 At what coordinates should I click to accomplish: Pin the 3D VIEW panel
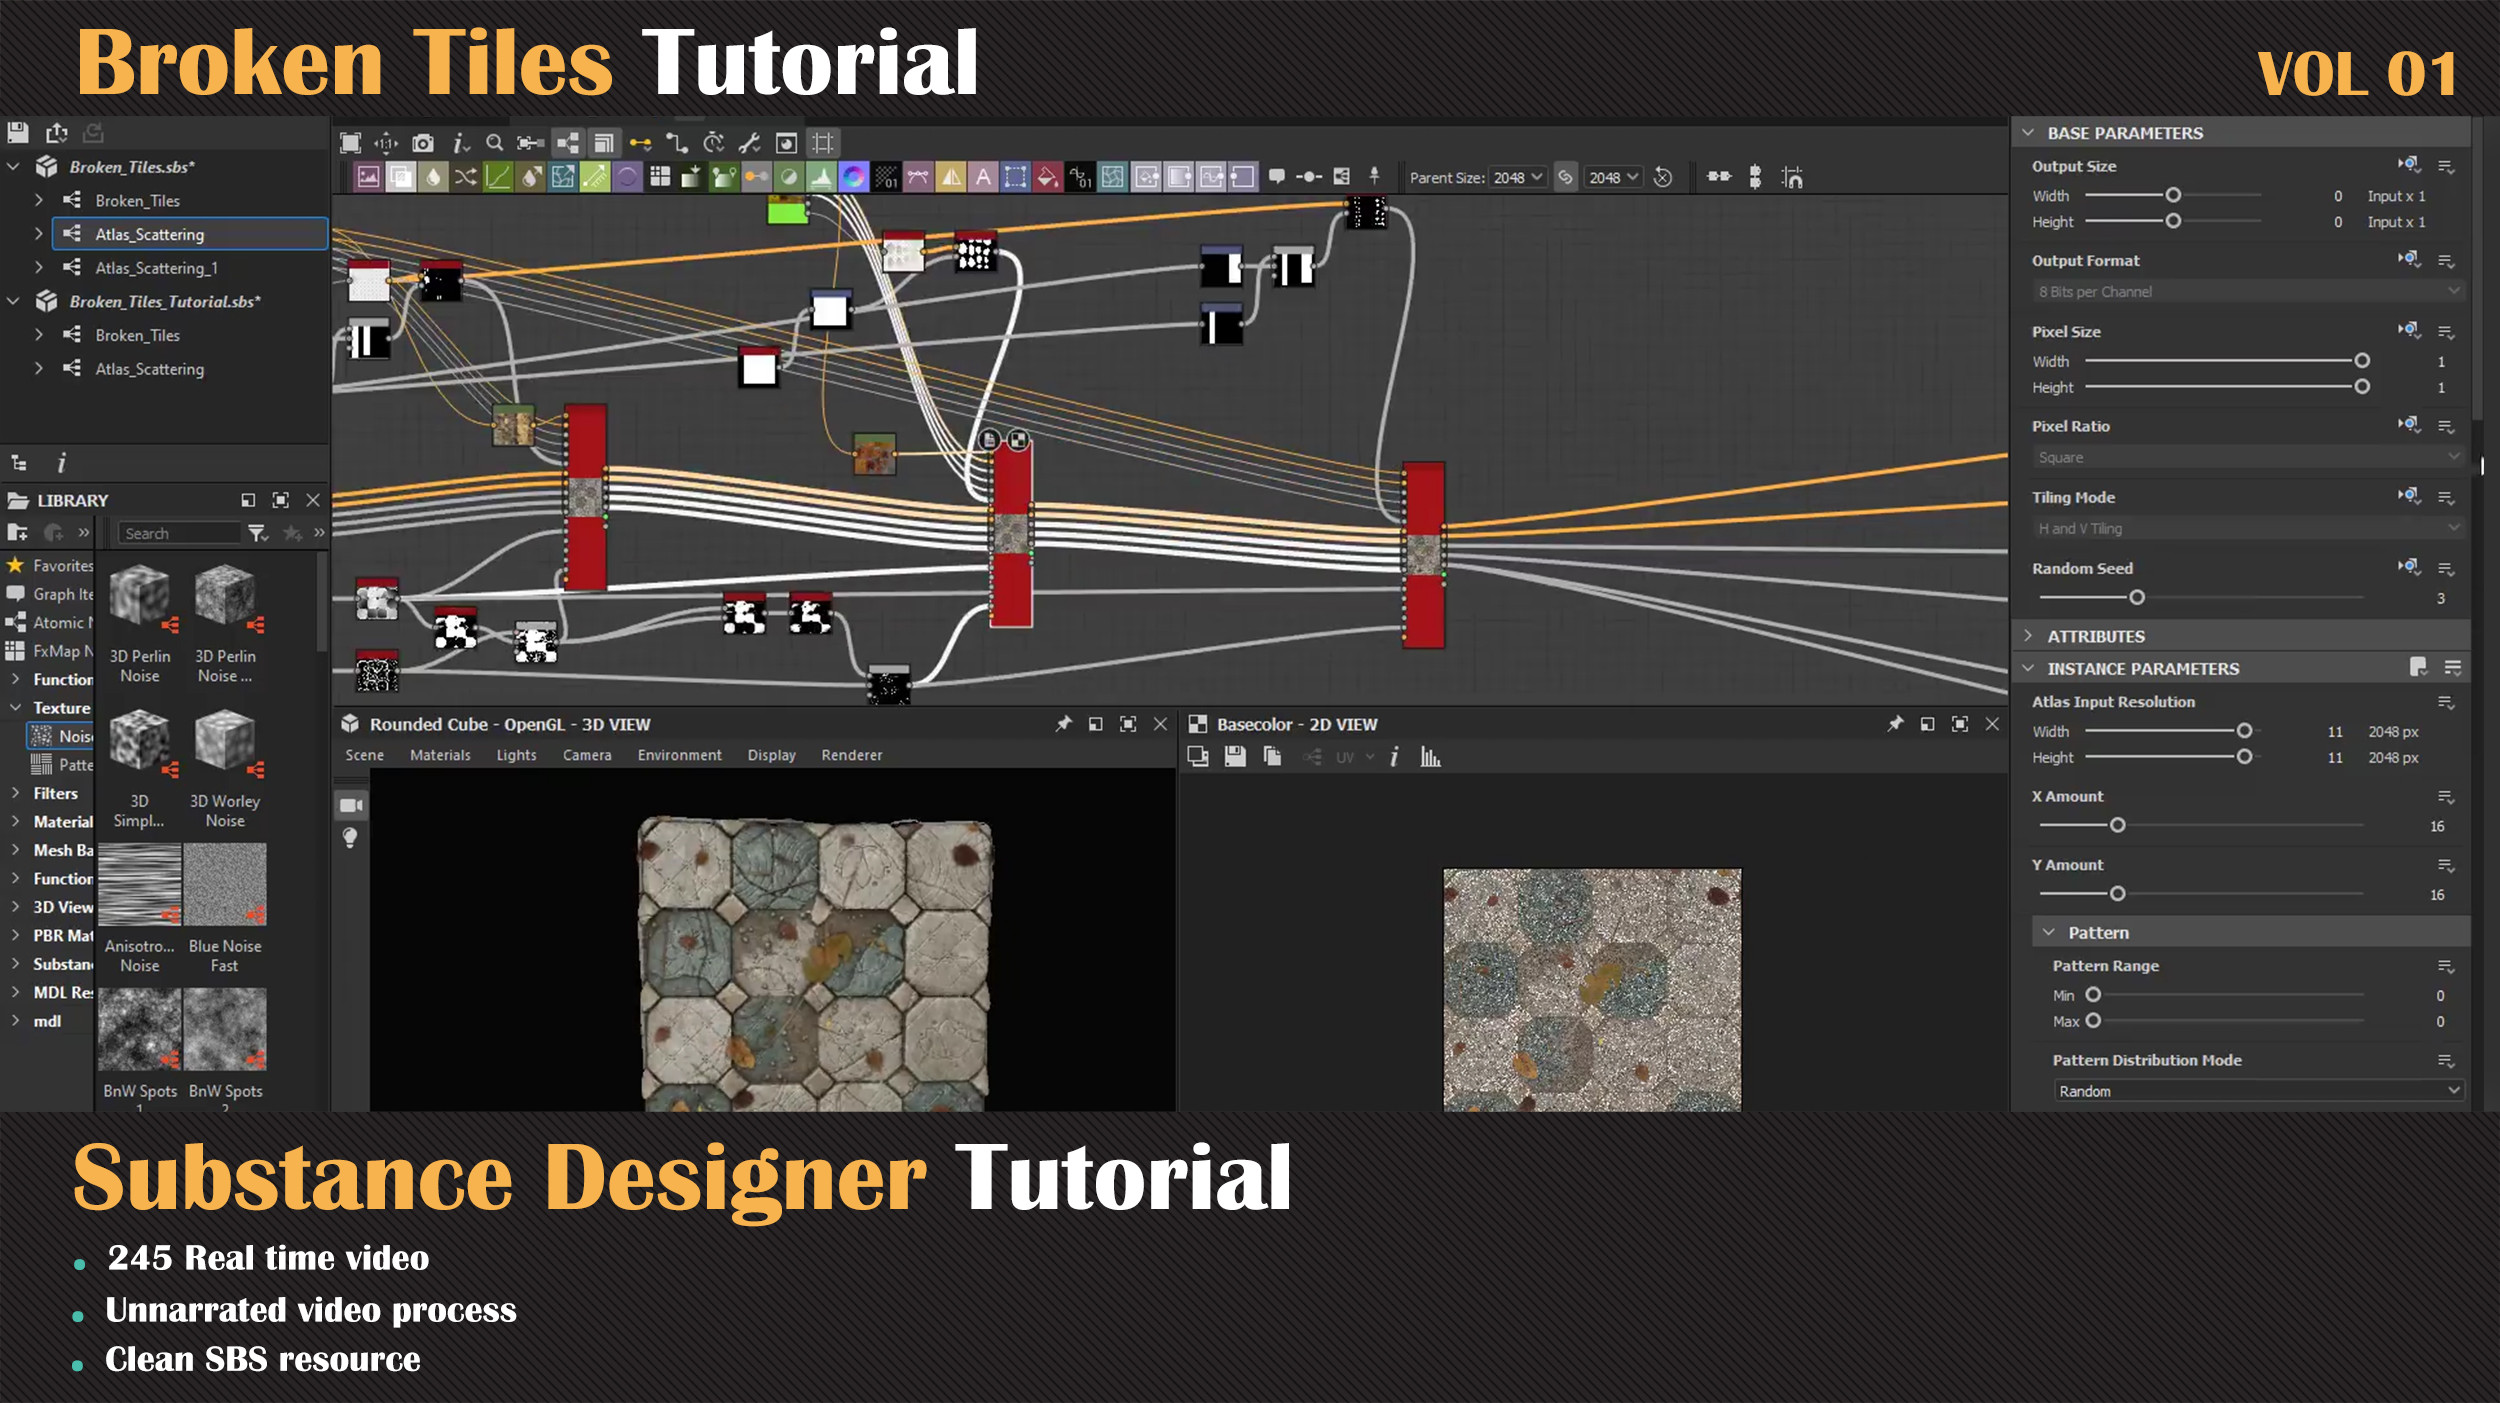point(1063,724)
